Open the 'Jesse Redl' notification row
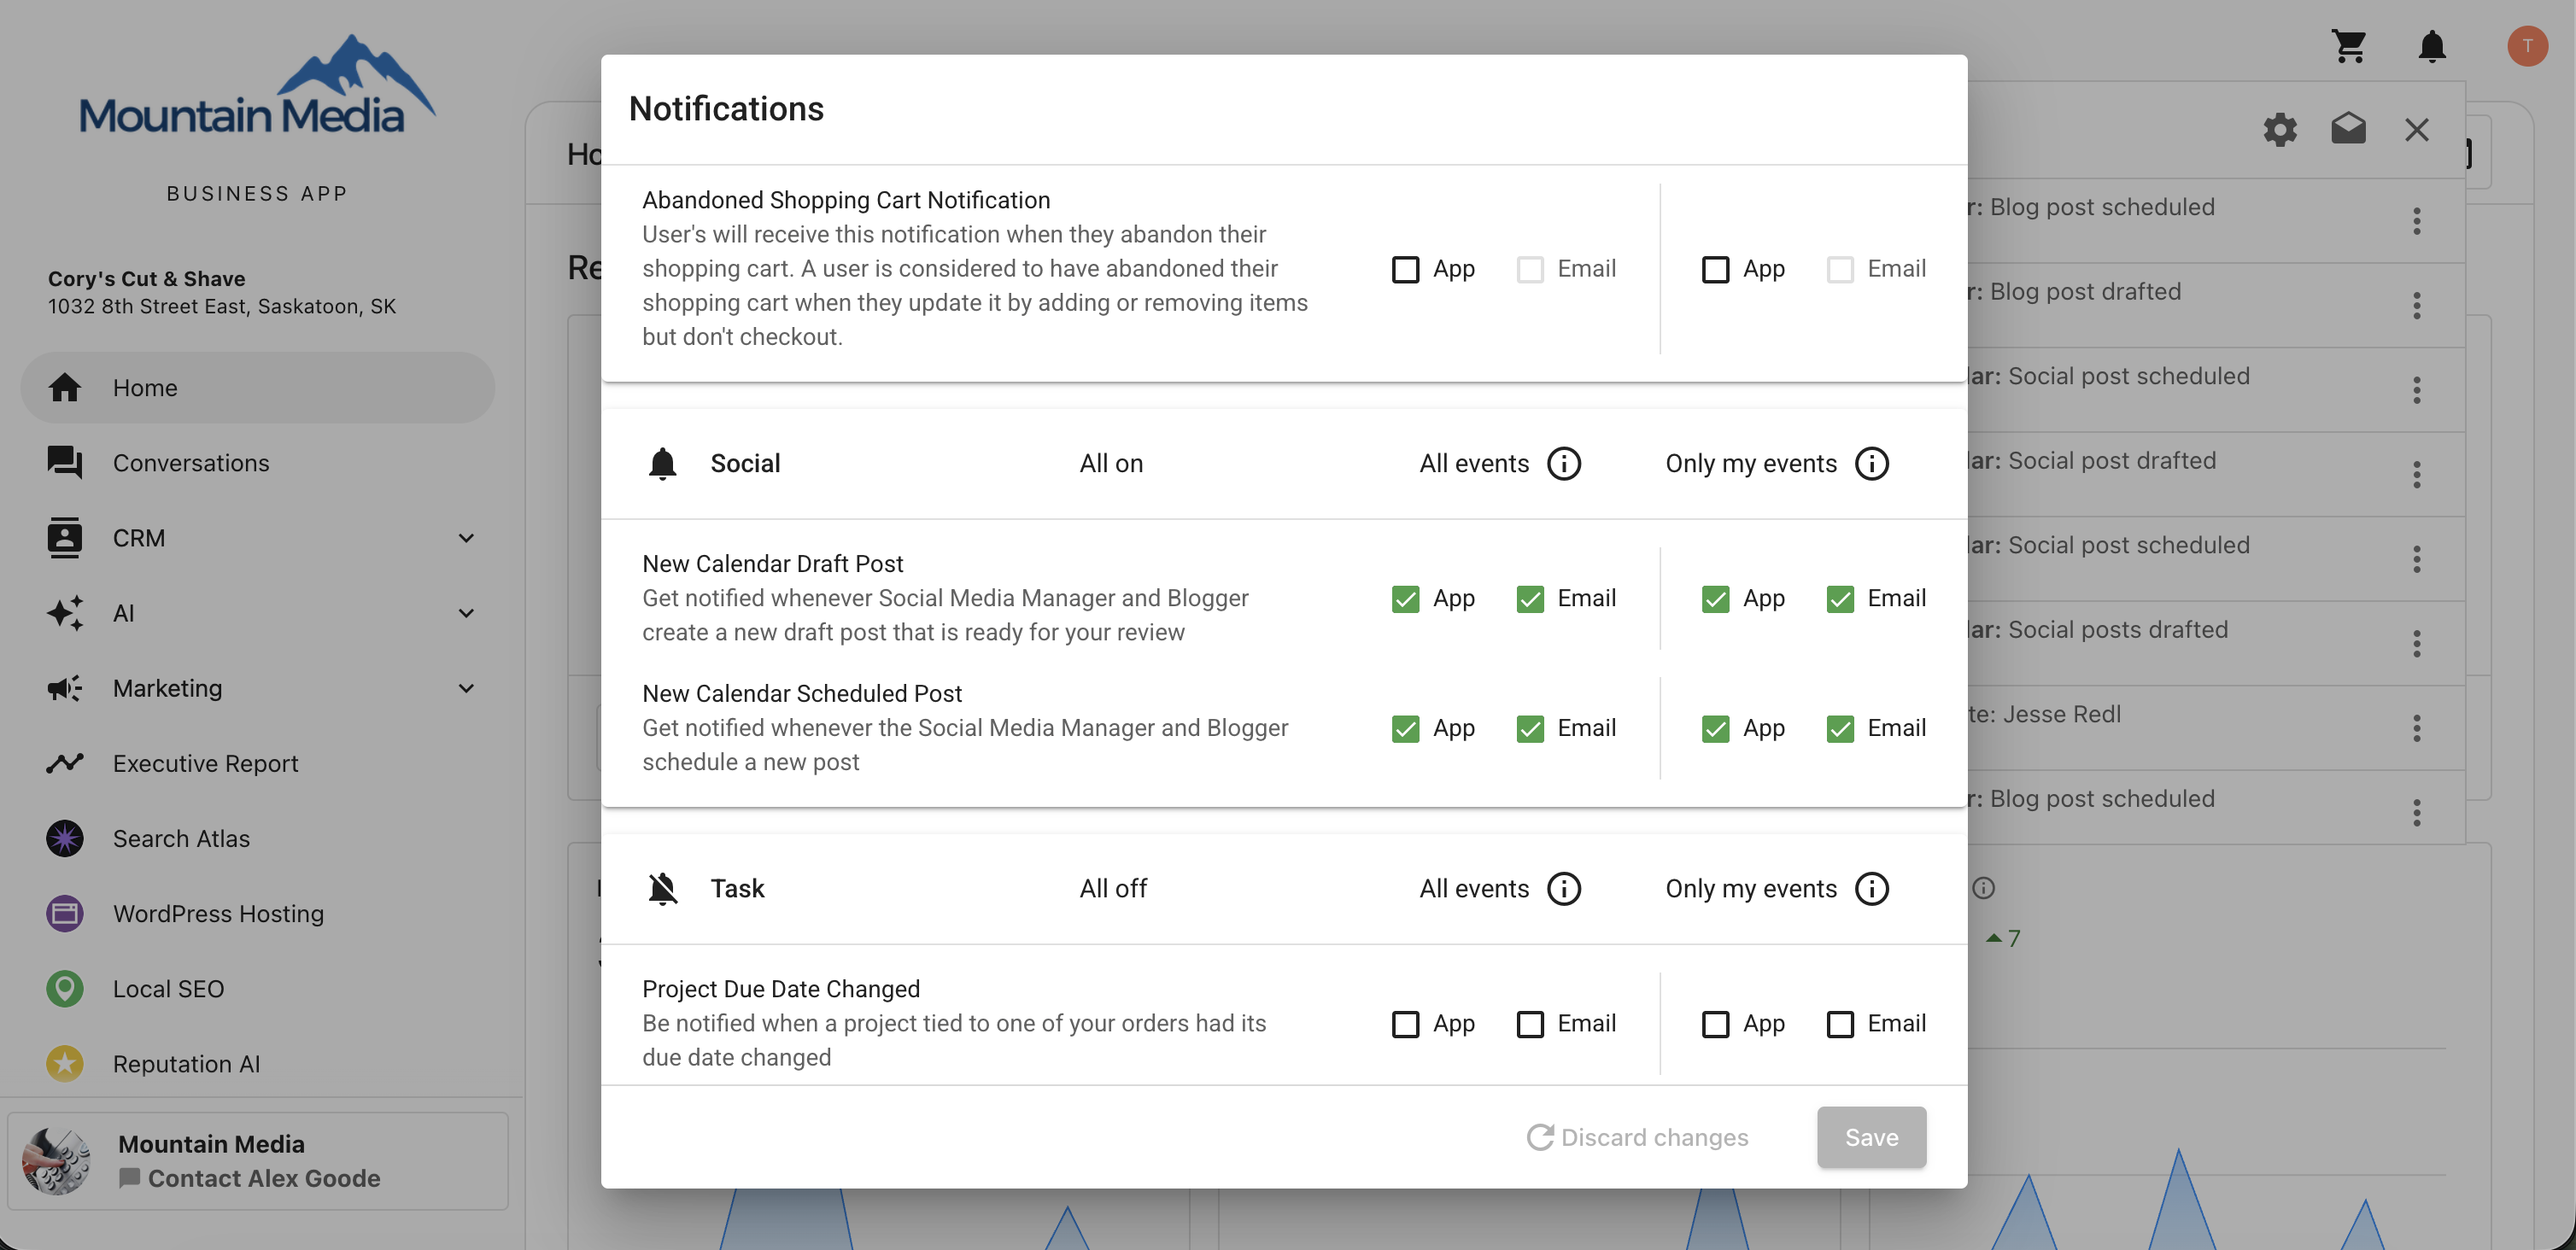Viewport: 2576px width, 1250px height. [2215, 728]
